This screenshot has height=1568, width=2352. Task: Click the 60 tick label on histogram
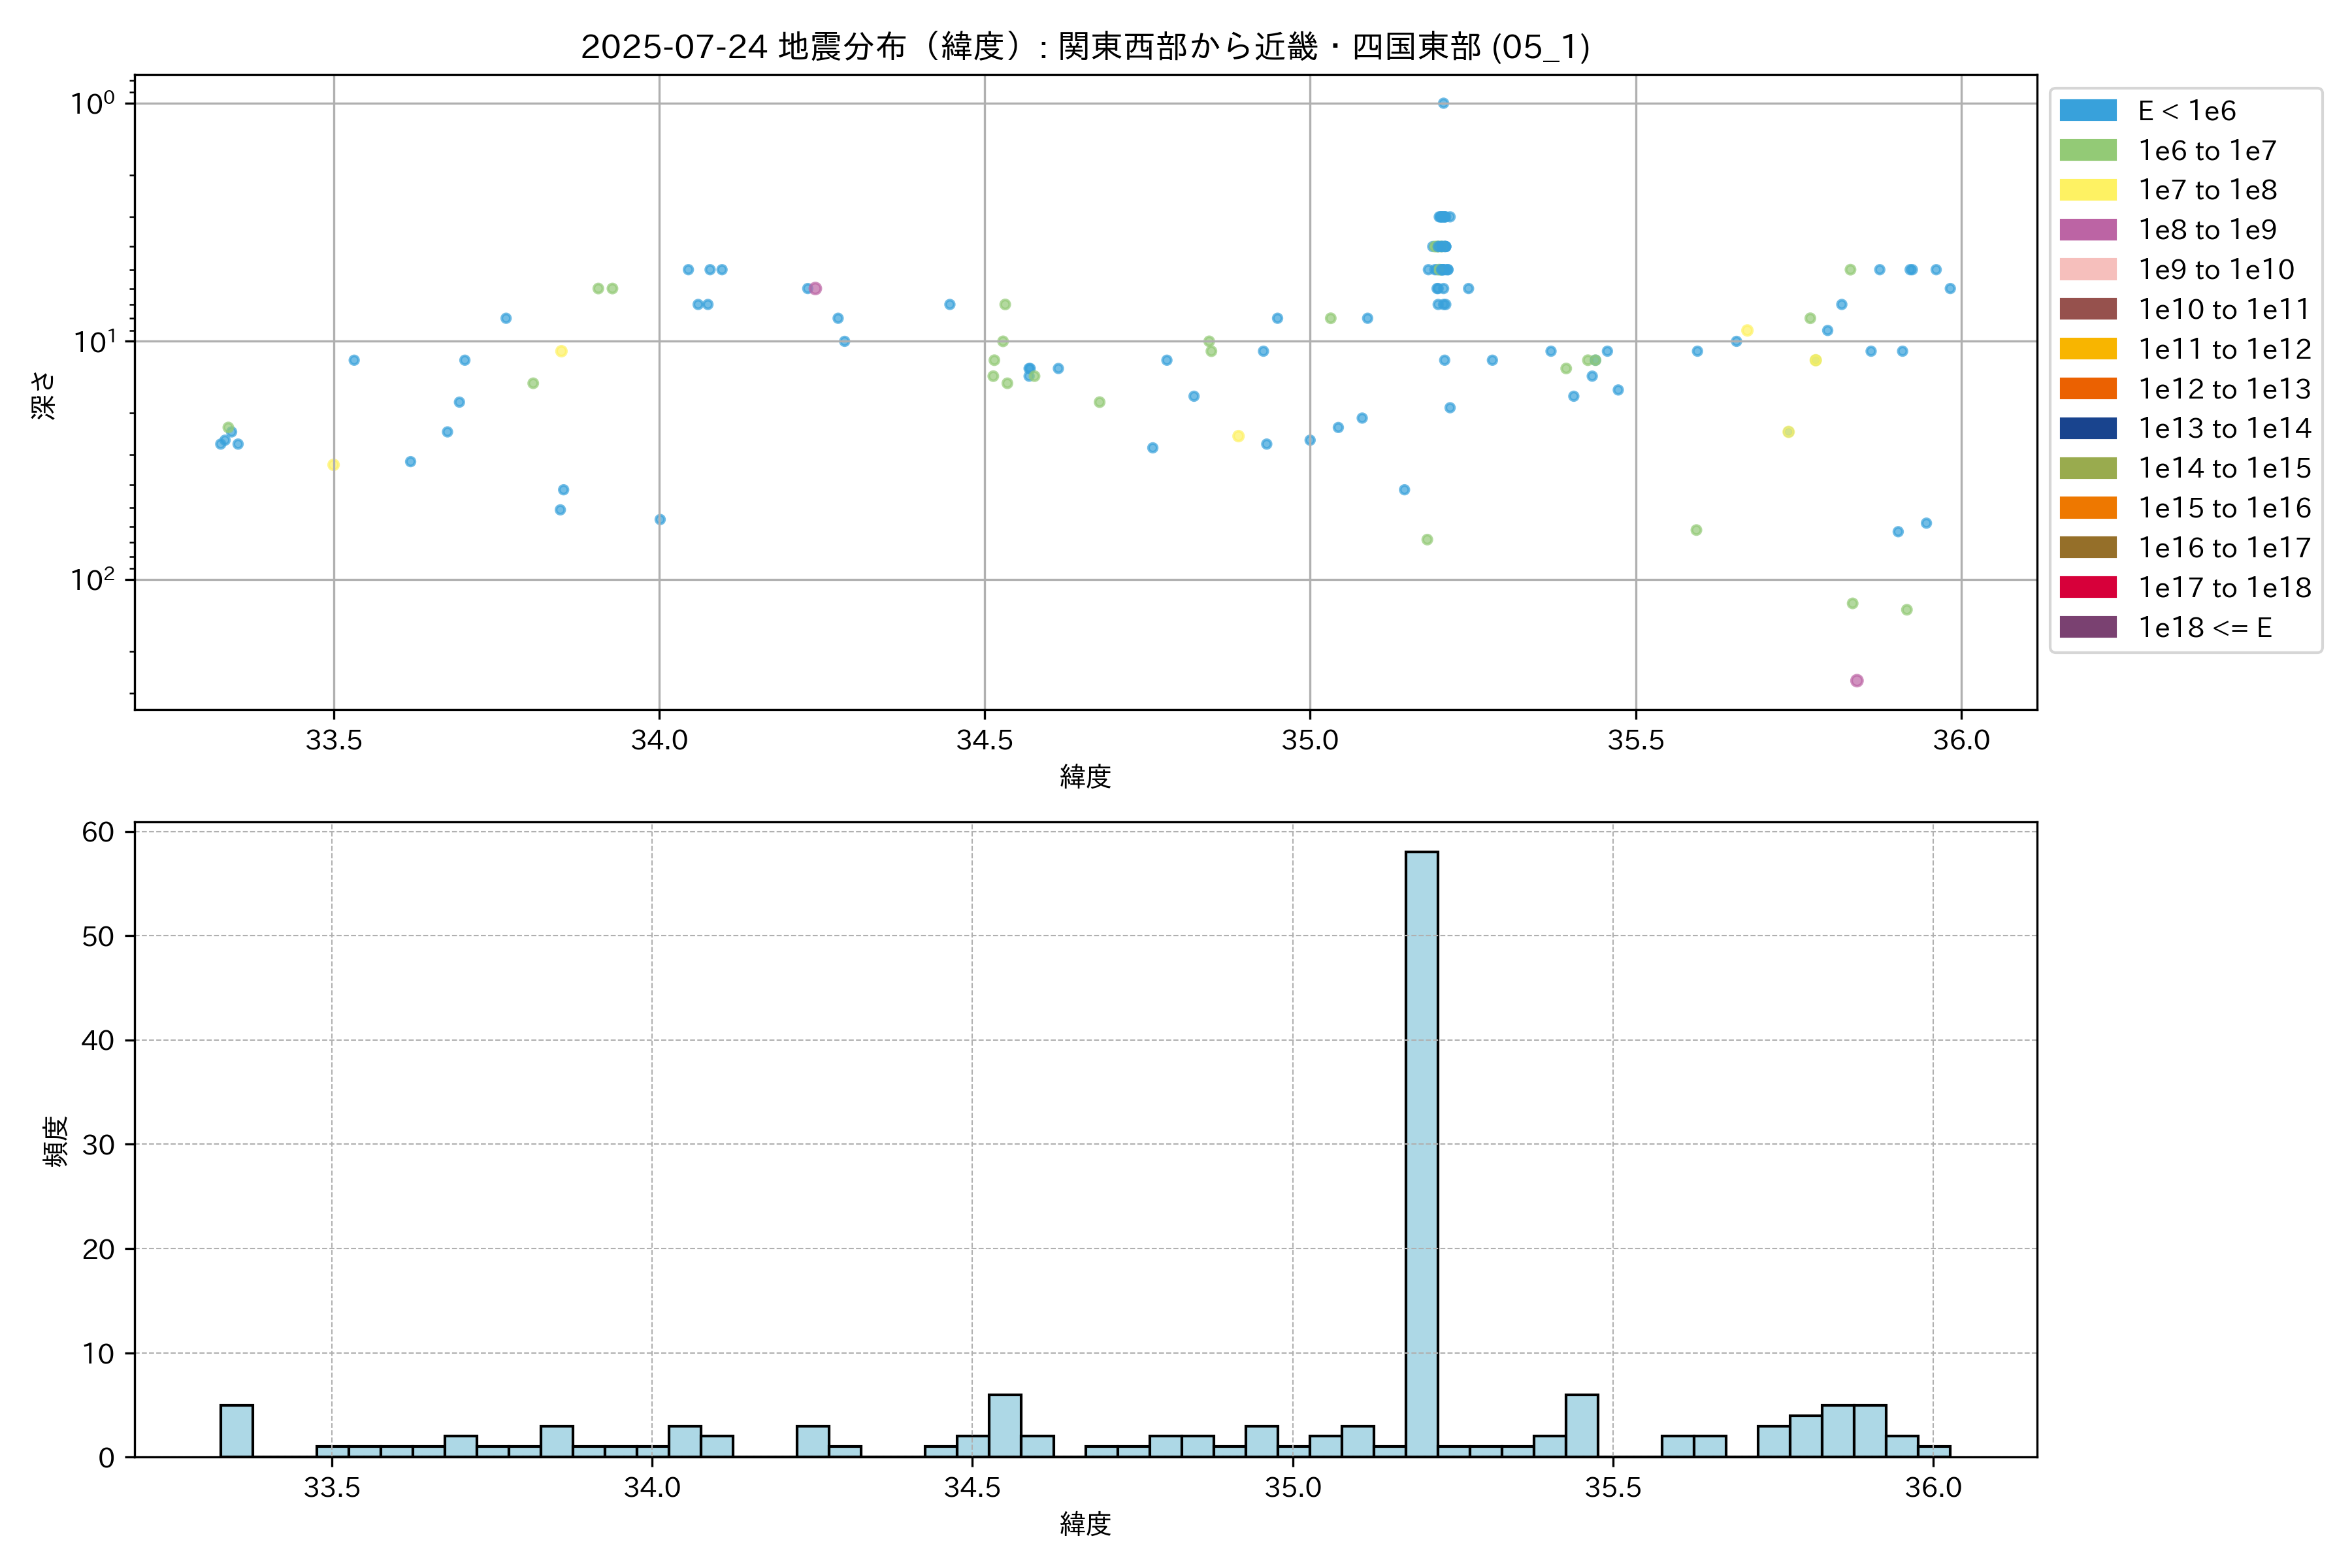(98, 832)
